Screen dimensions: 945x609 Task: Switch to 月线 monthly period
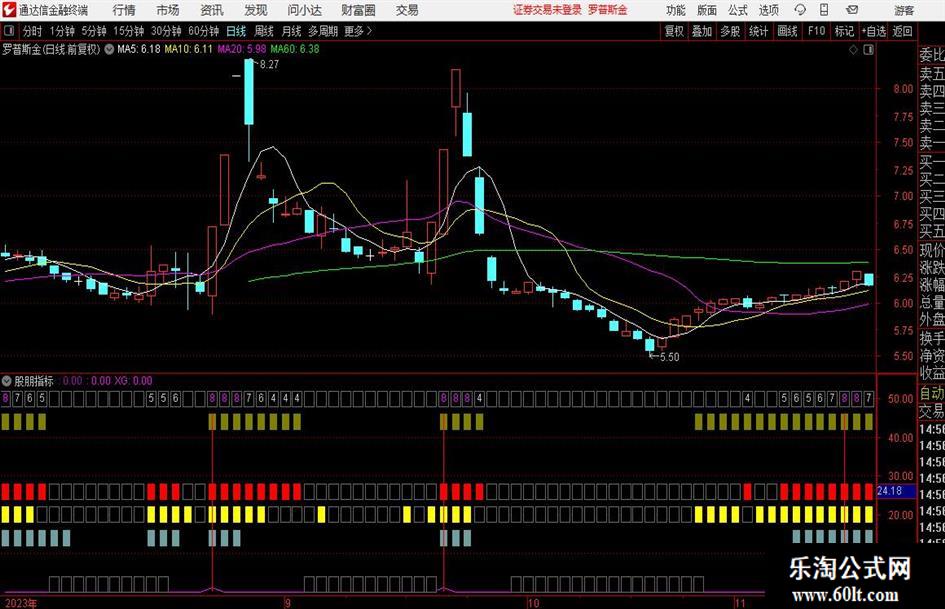coord(291,31)
